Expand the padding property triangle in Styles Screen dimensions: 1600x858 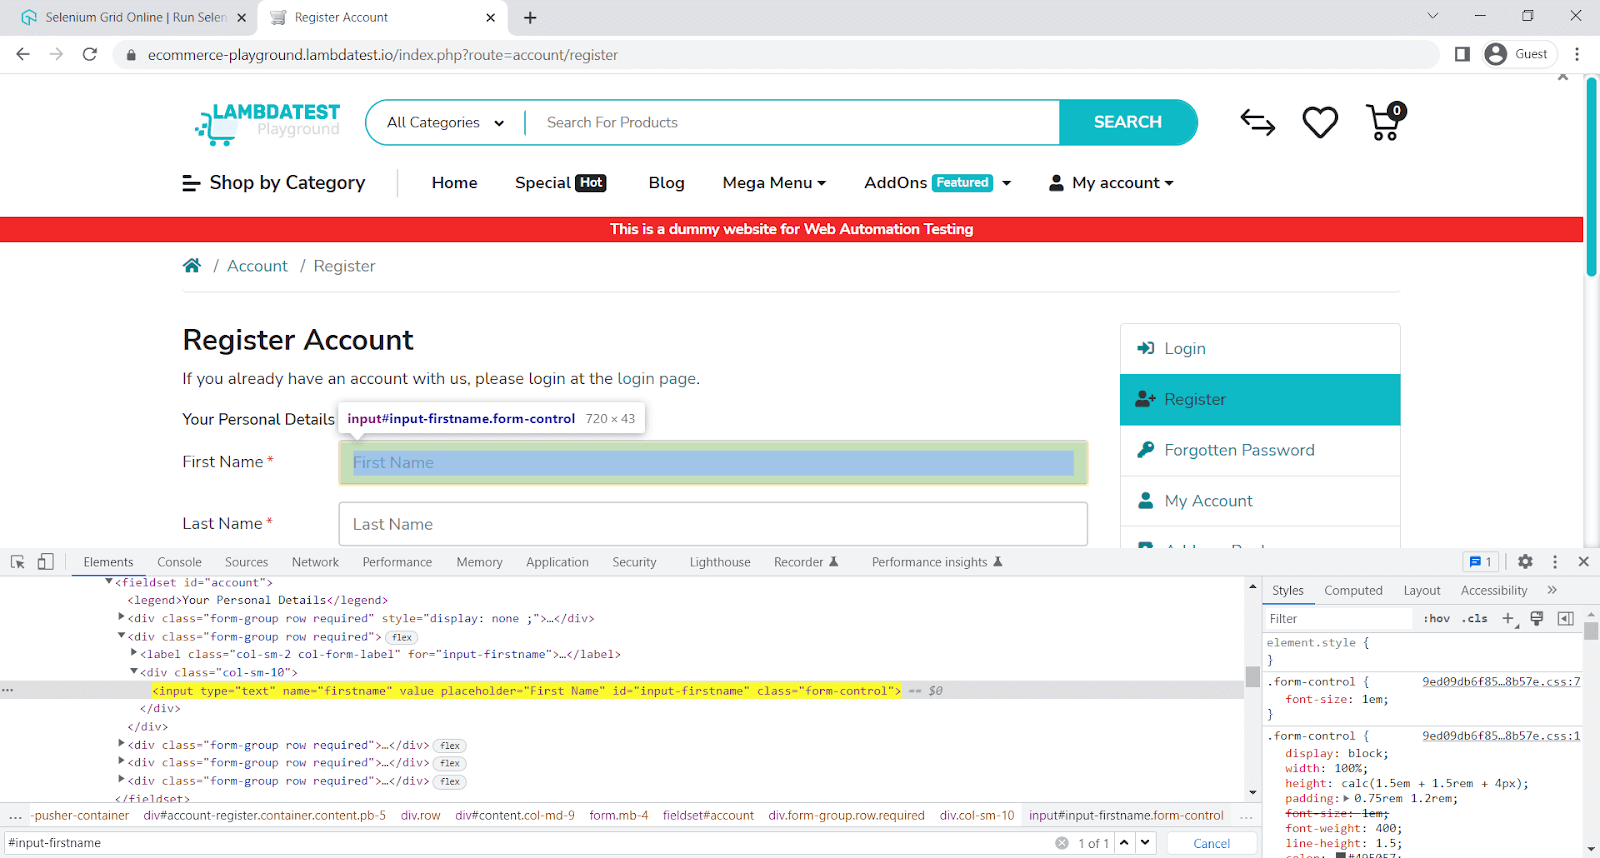pyautogui.click(x=1346, y=798)
